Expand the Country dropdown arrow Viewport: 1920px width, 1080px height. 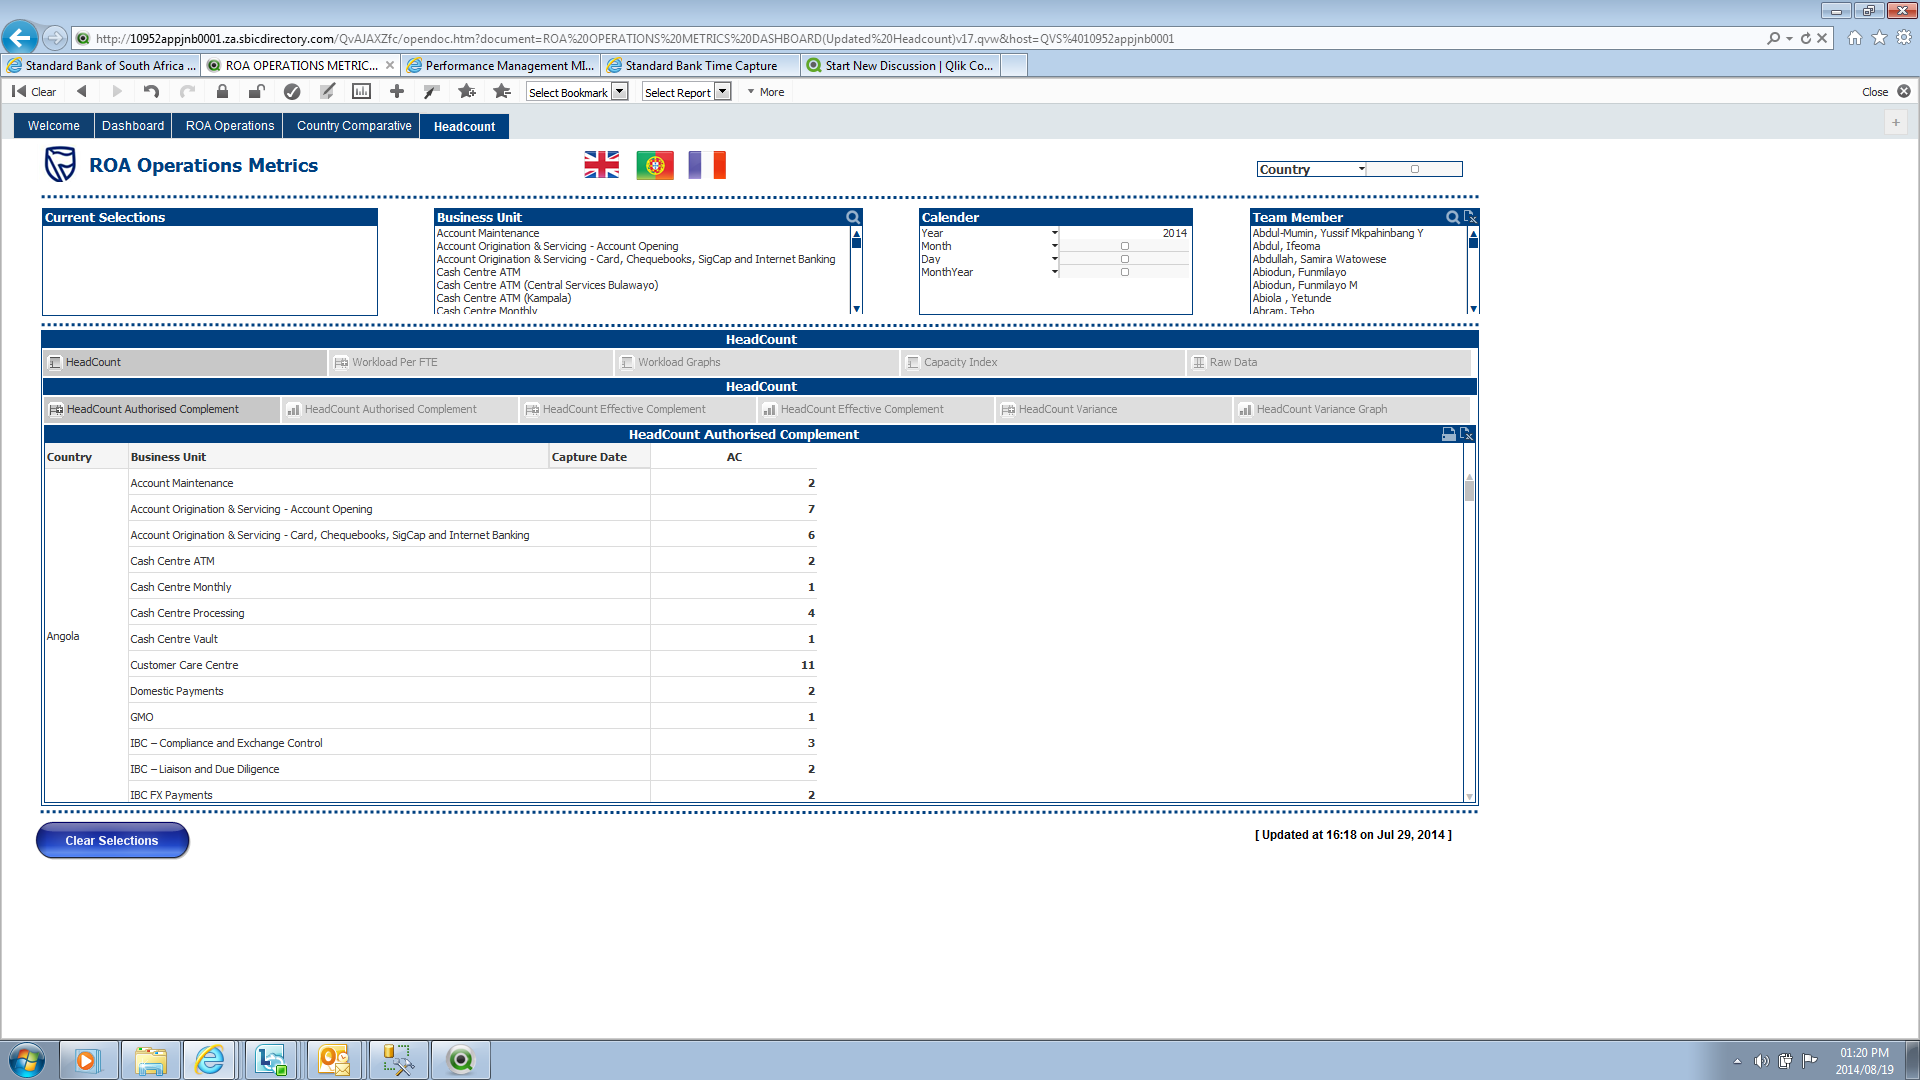coord(1362,170)
